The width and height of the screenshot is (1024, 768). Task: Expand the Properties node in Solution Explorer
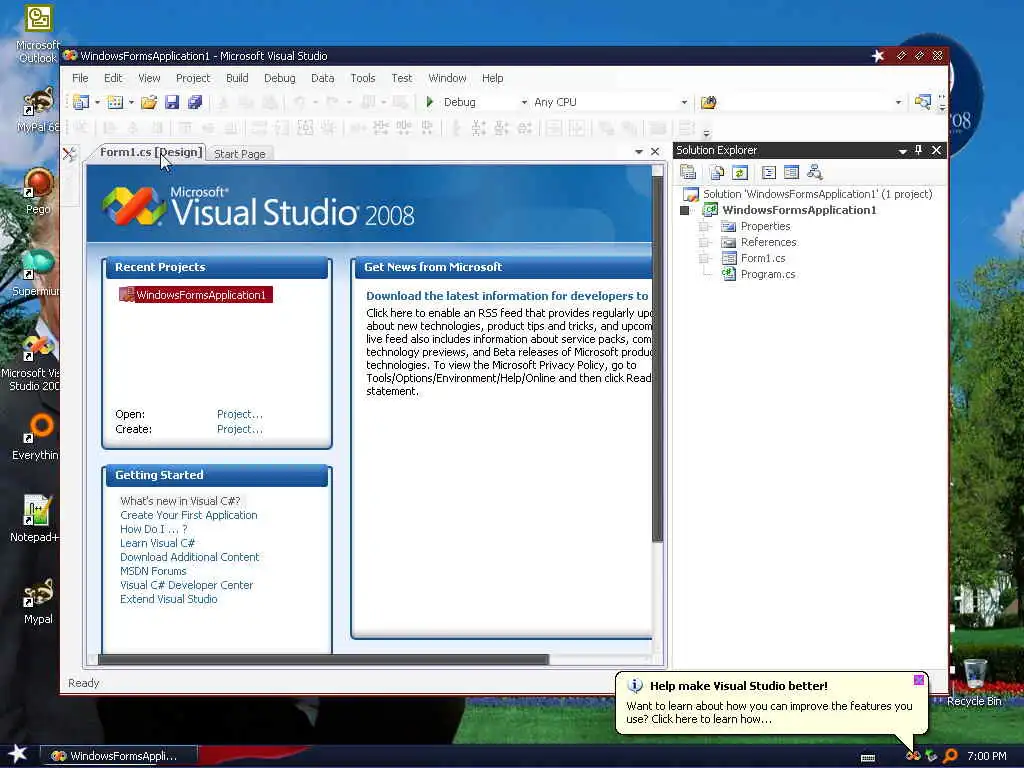pyautogui.click(x=704, y=227)
